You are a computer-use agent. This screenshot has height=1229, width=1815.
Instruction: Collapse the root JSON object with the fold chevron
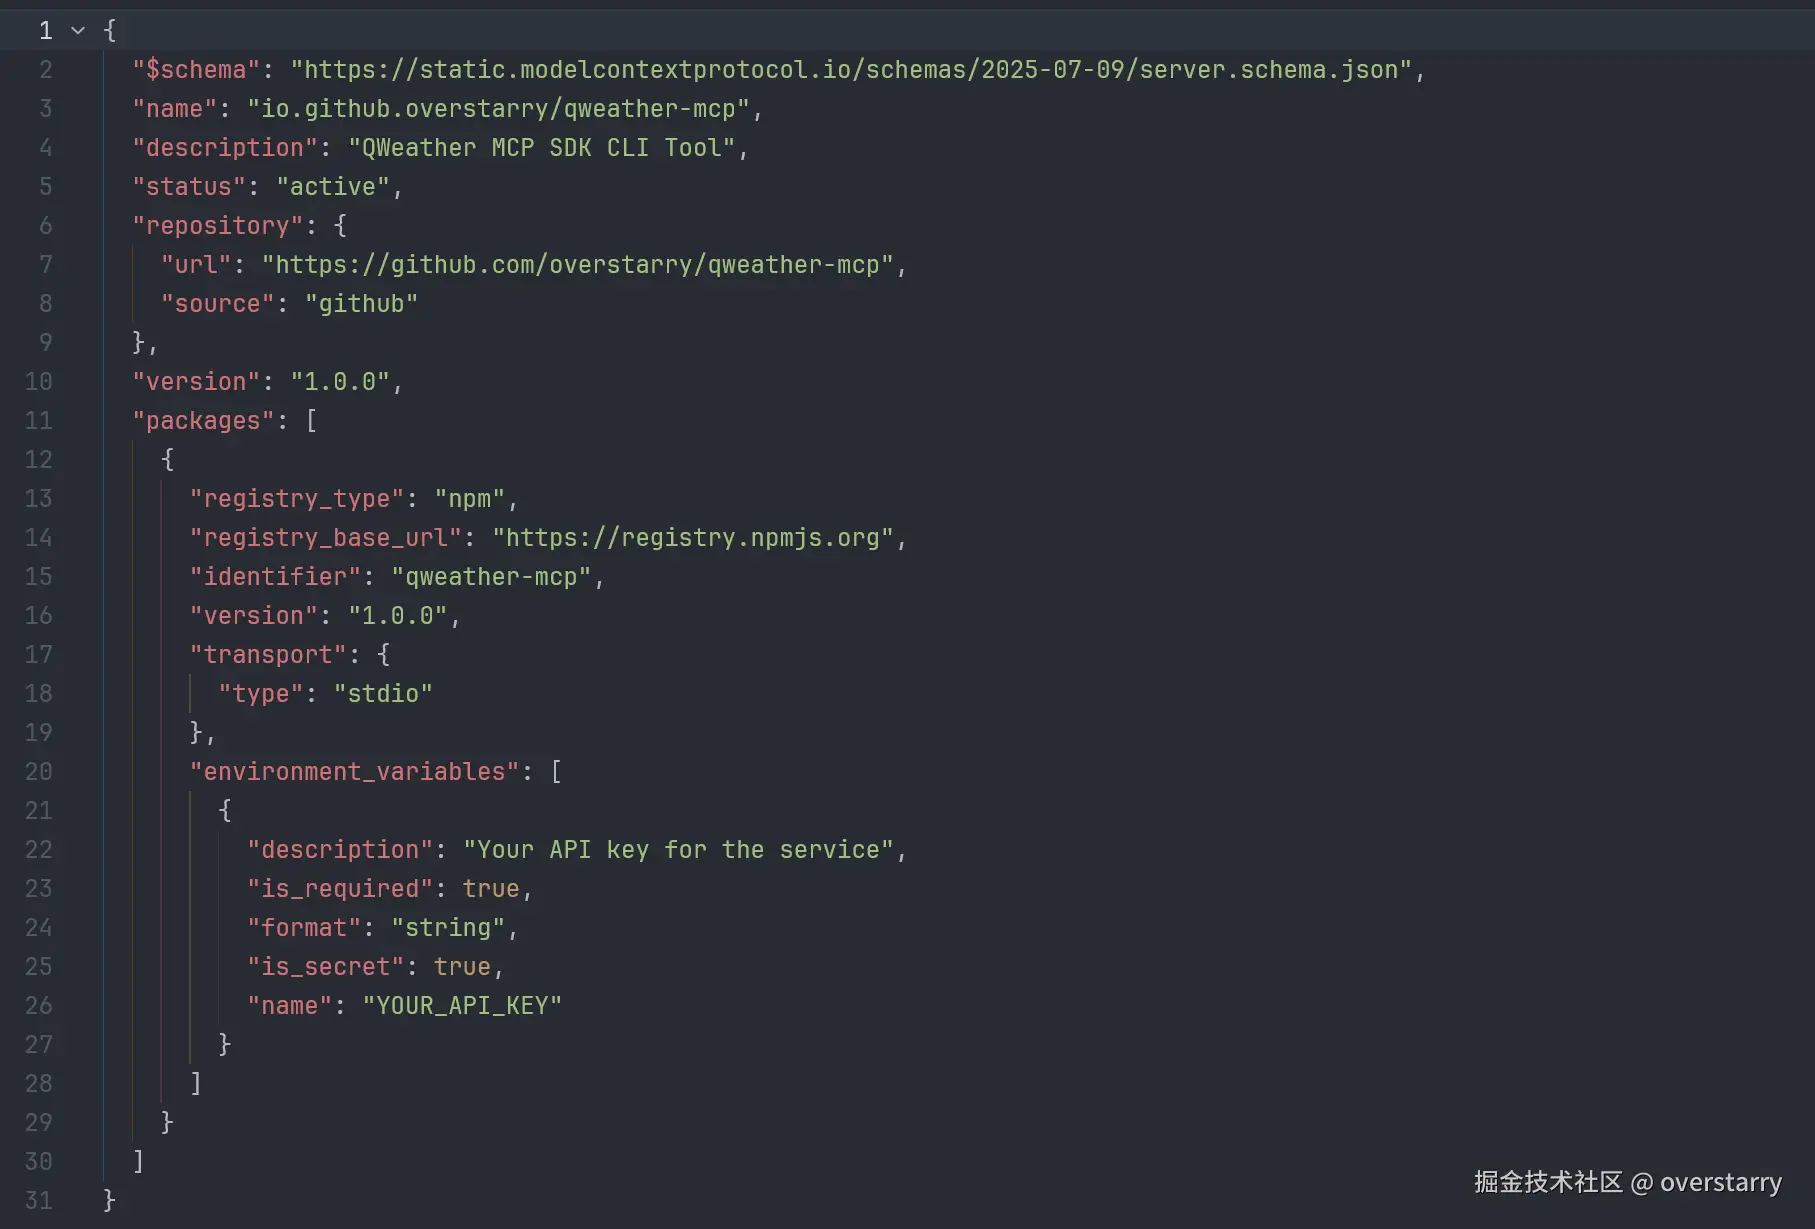point(78,31)
